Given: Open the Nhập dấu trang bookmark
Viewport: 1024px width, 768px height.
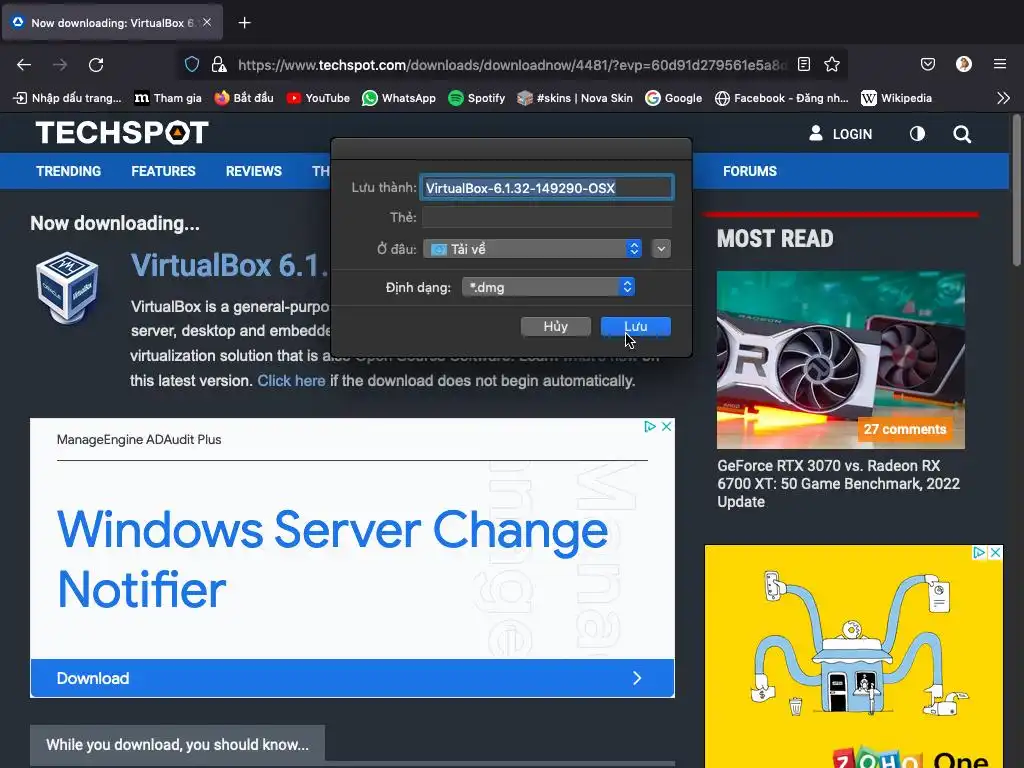Looking at the screenshot, I should tap(67, 98).
